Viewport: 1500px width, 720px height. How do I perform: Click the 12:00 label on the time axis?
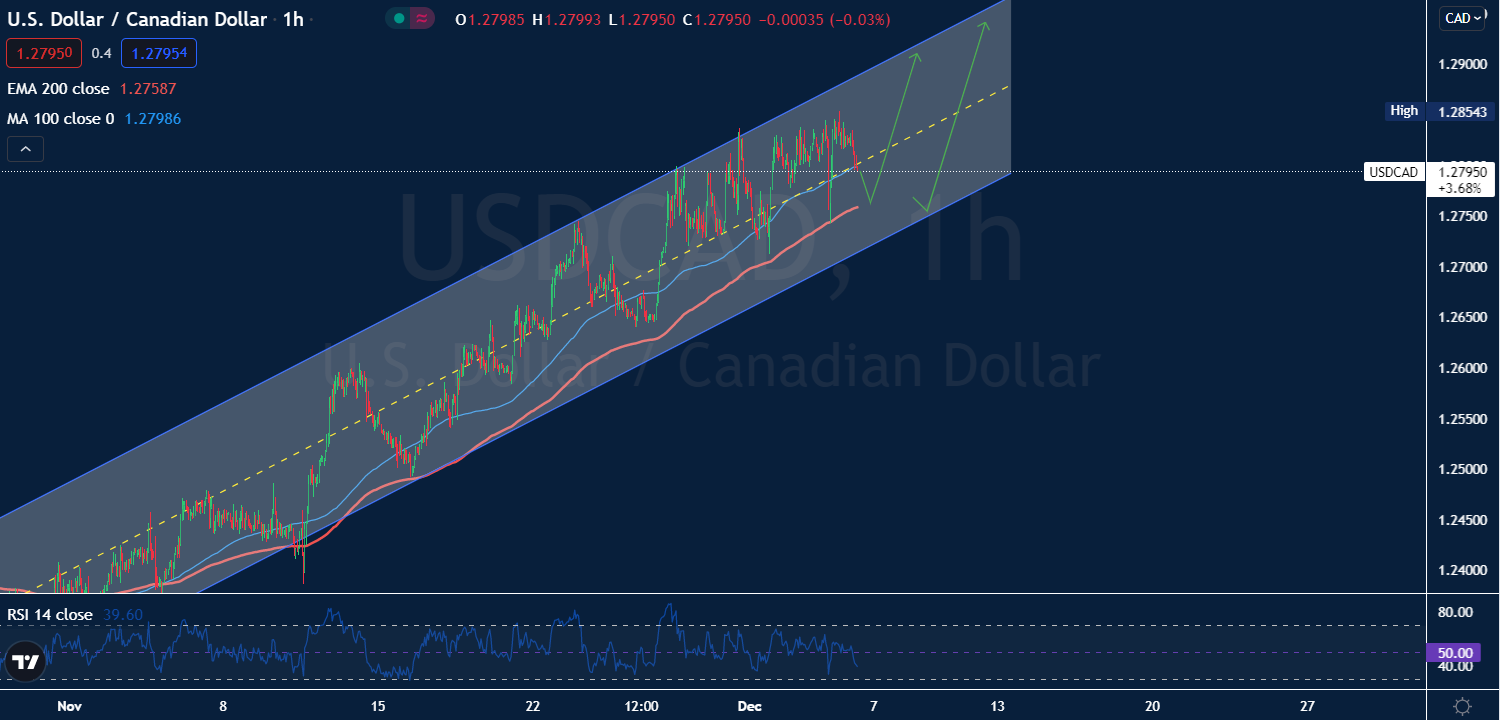click(641, 706)
